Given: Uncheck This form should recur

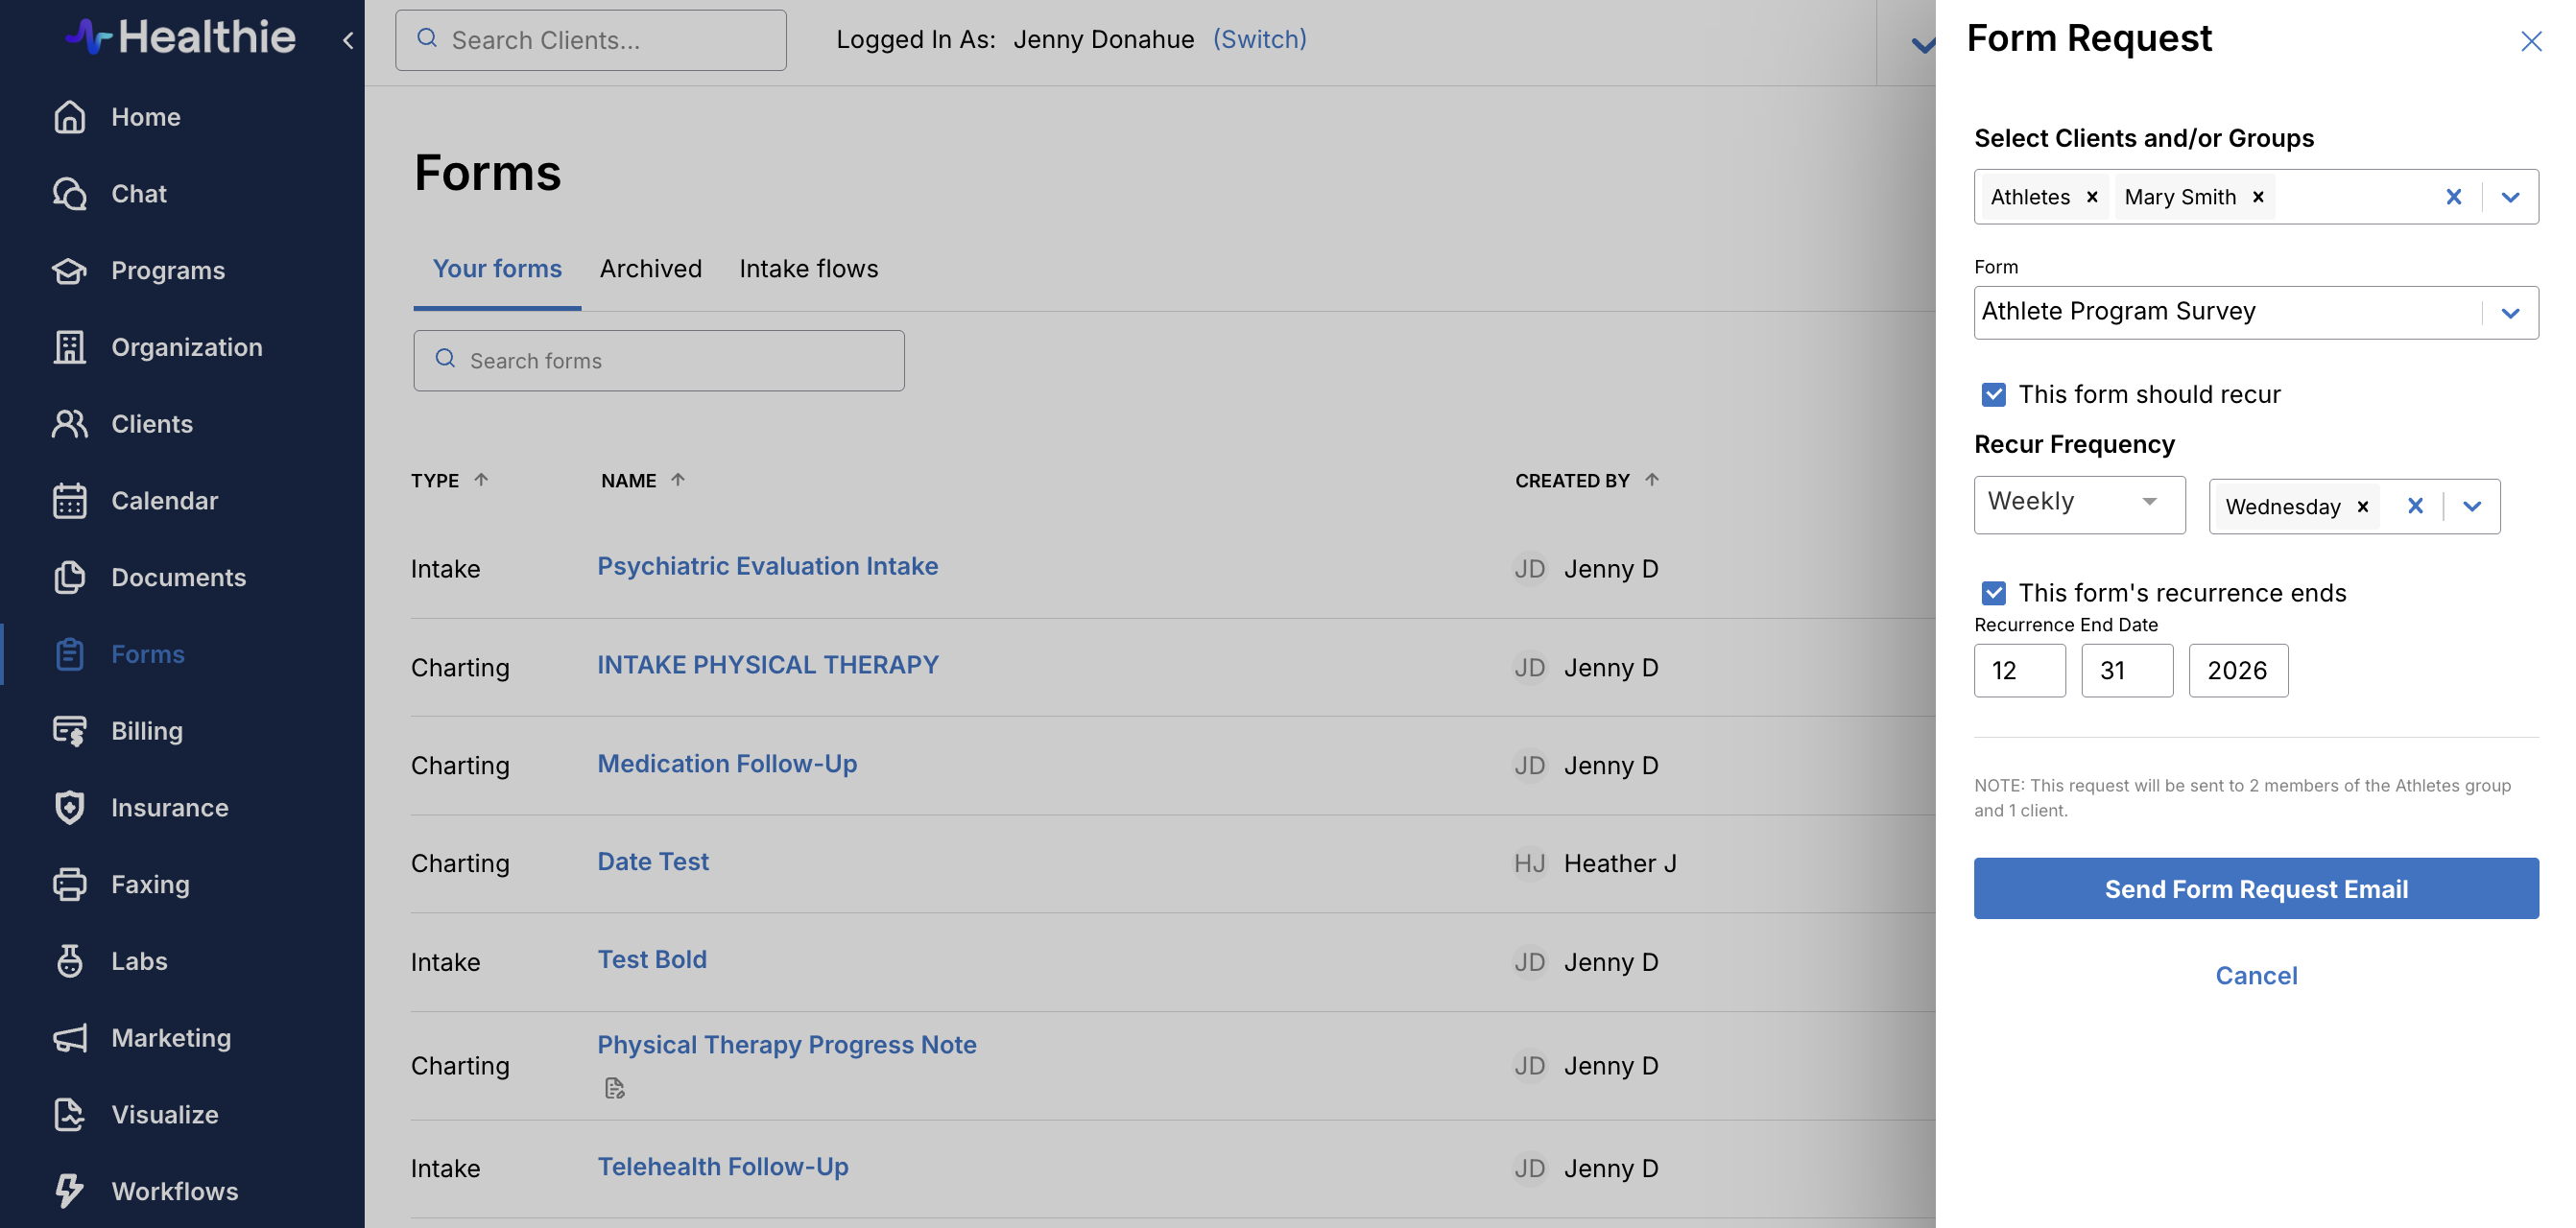Looking at the screenshot, I should pyautogui.click(x=1993, y=394).
